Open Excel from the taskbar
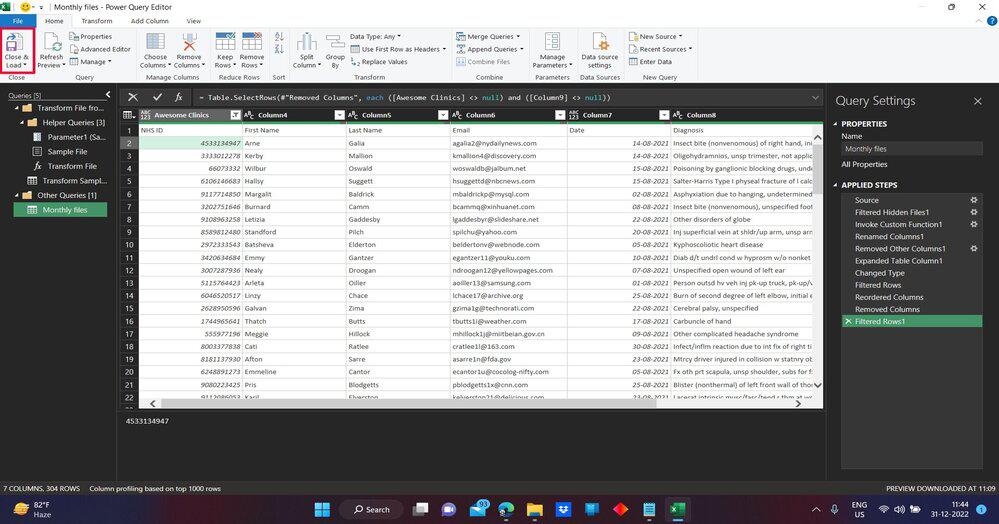 point(677,509)
